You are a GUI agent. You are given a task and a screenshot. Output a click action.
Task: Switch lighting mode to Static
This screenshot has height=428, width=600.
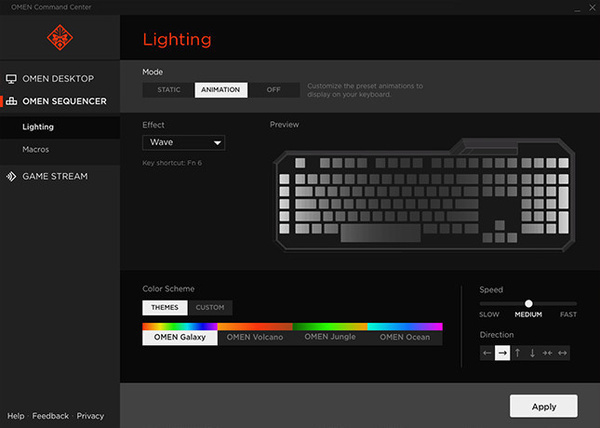(x=169, y=90)
